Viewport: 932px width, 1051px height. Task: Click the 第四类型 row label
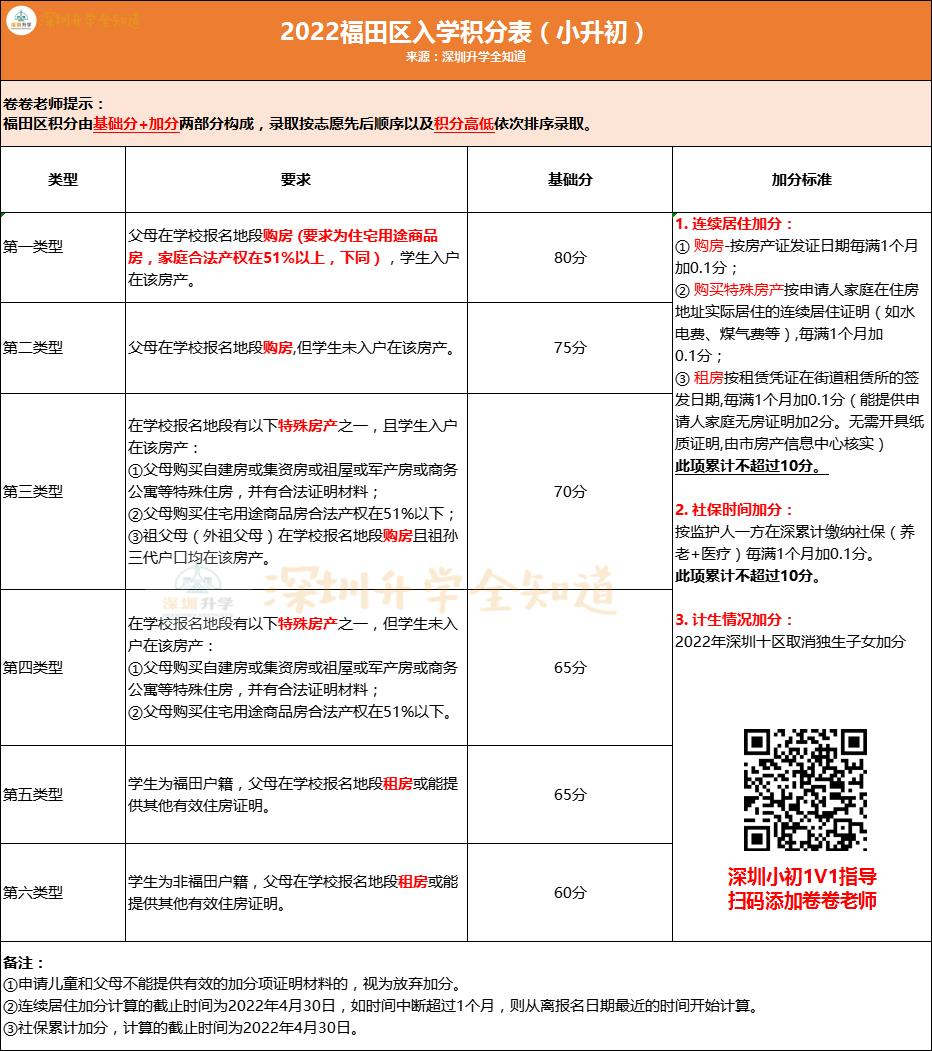tap(33, 668)
